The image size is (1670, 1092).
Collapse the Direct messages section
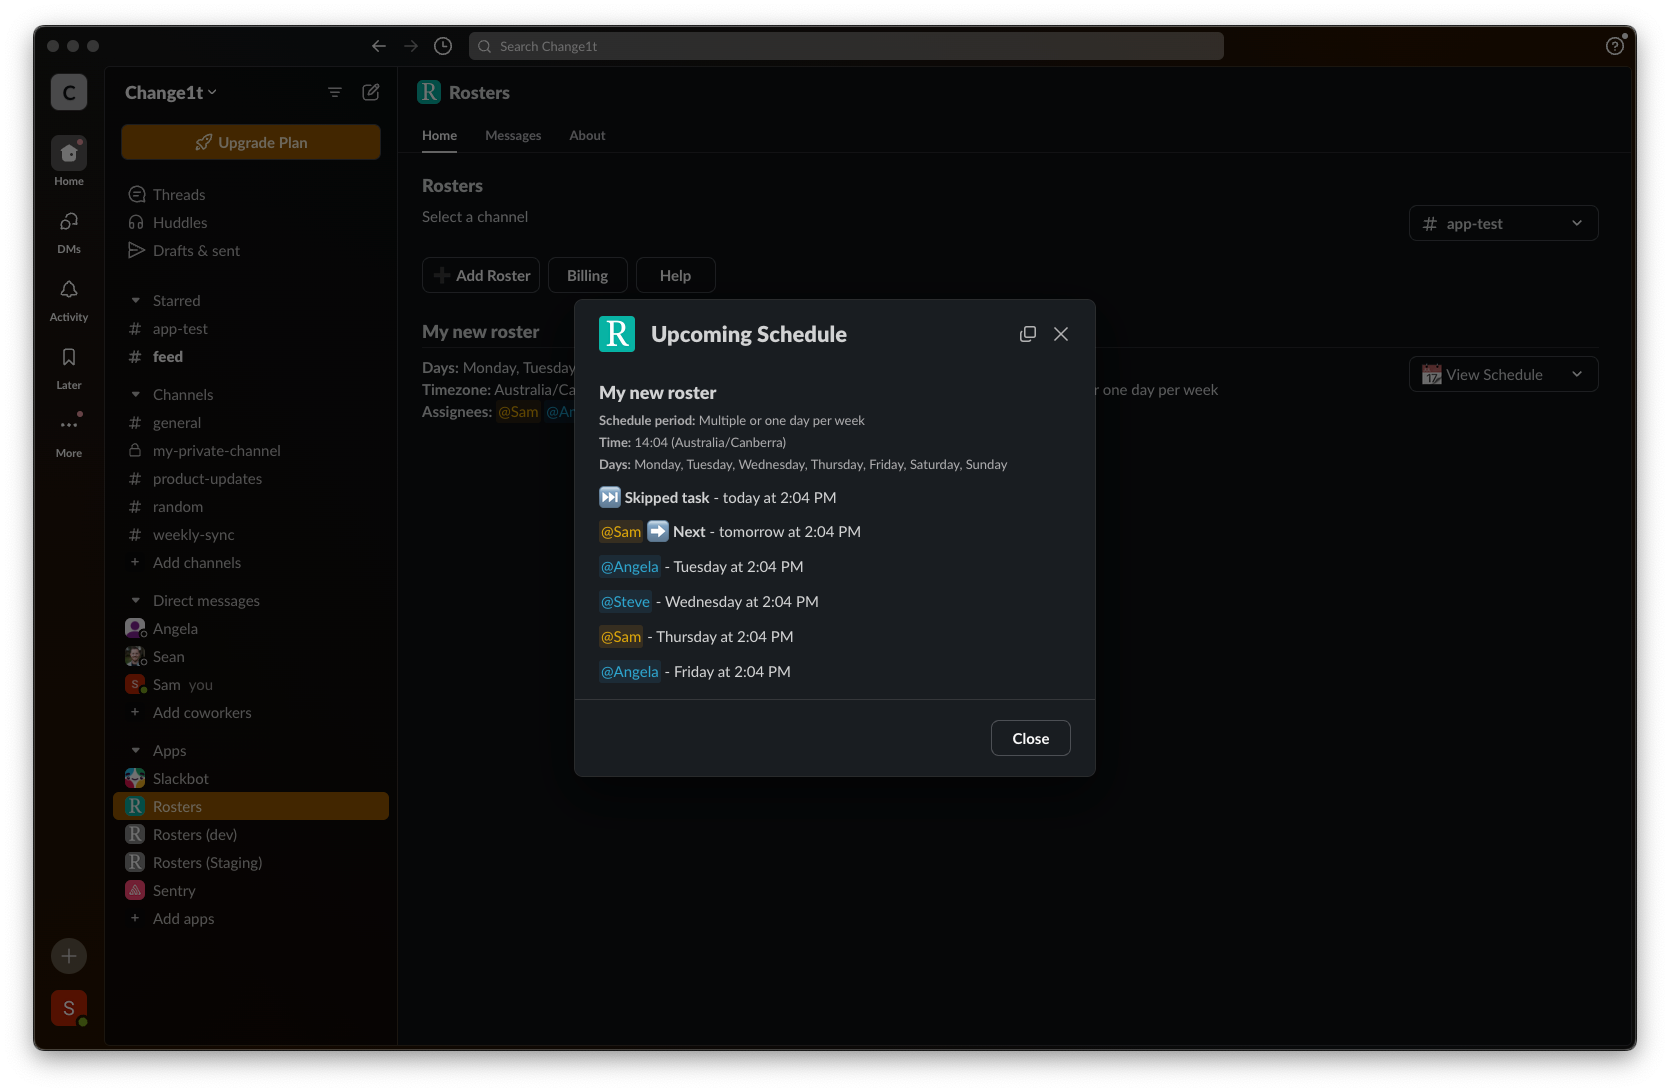[x=135, y=600]
